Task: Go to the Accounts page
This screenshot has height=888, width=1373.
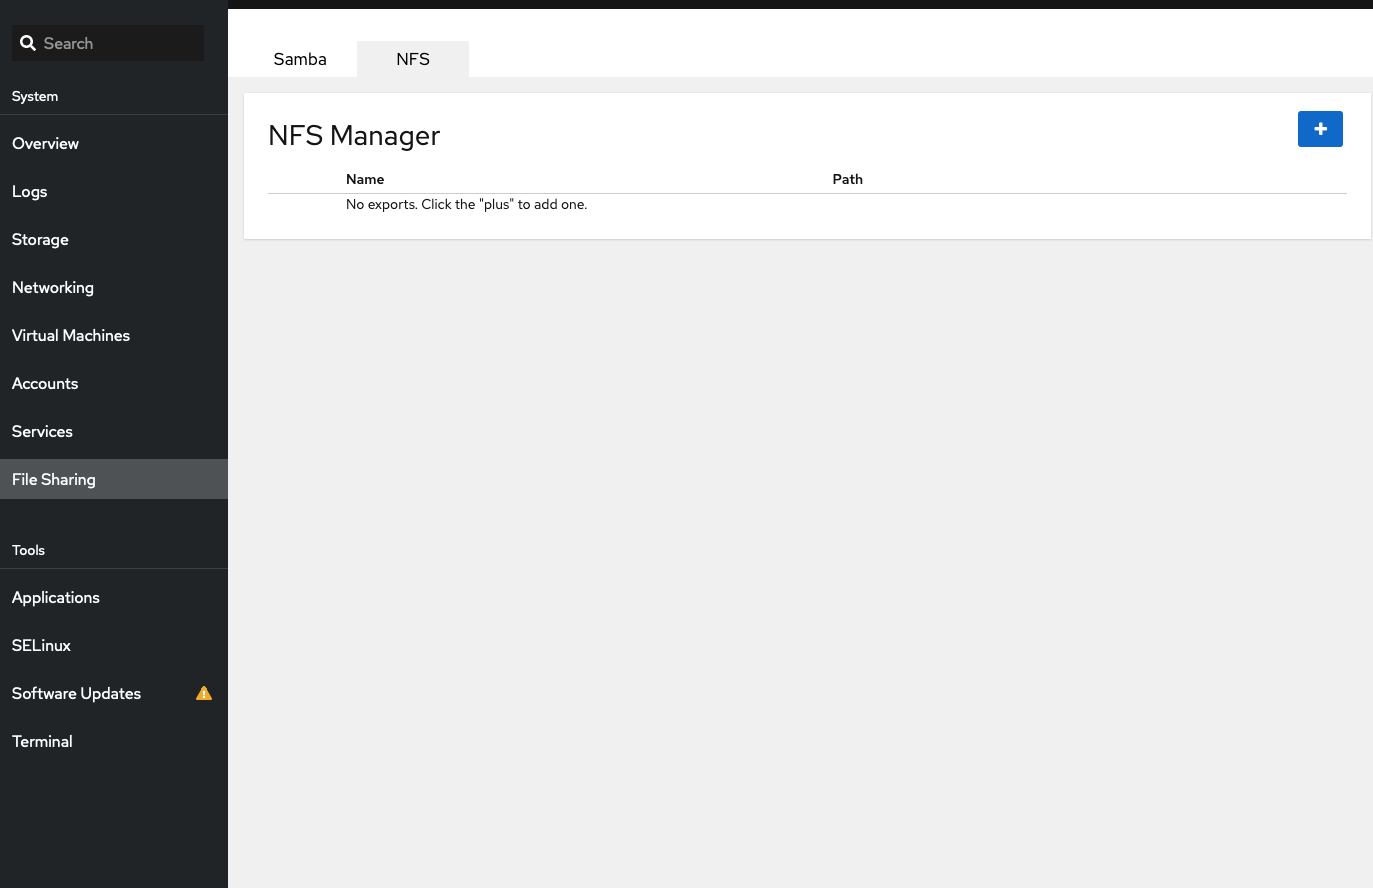Action: click(114, 383)
